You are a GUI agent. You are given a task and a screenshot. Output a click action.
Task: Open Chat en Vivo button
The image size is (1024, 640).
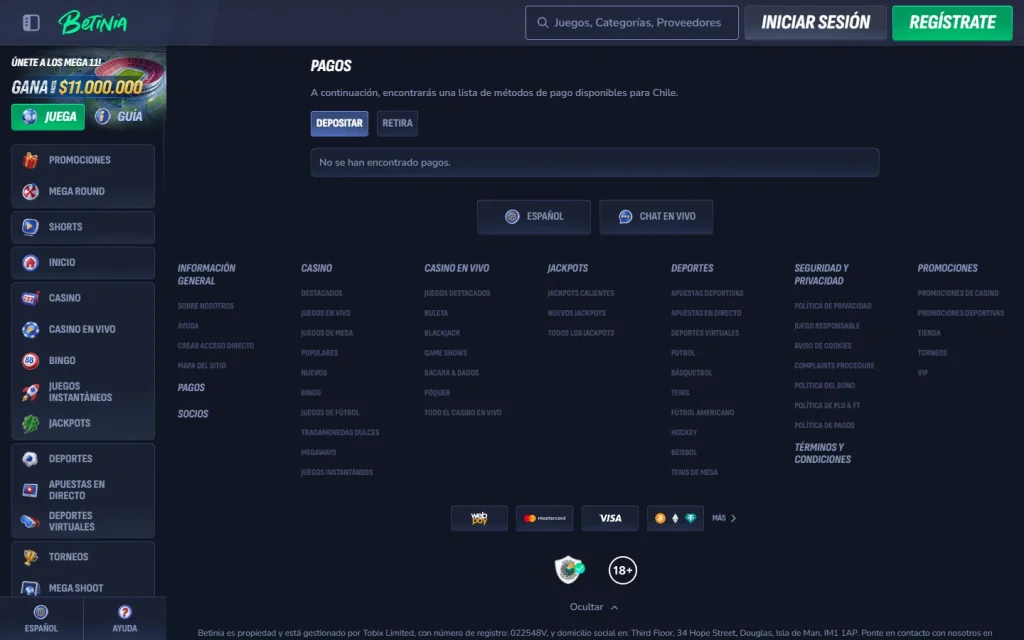(x=656, y=217)
